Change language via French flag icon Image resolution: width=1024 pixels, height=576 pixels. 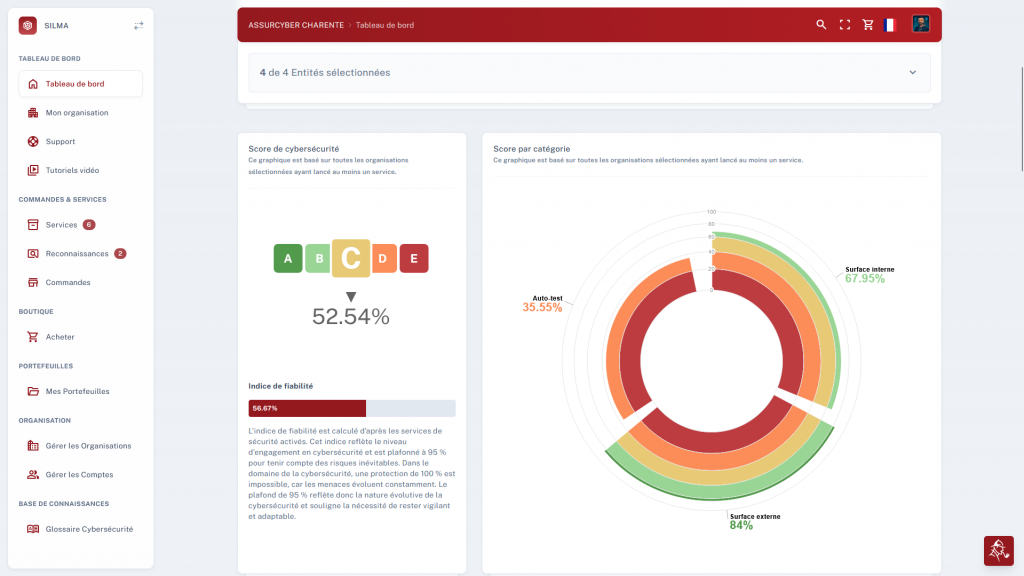[889, 25]
